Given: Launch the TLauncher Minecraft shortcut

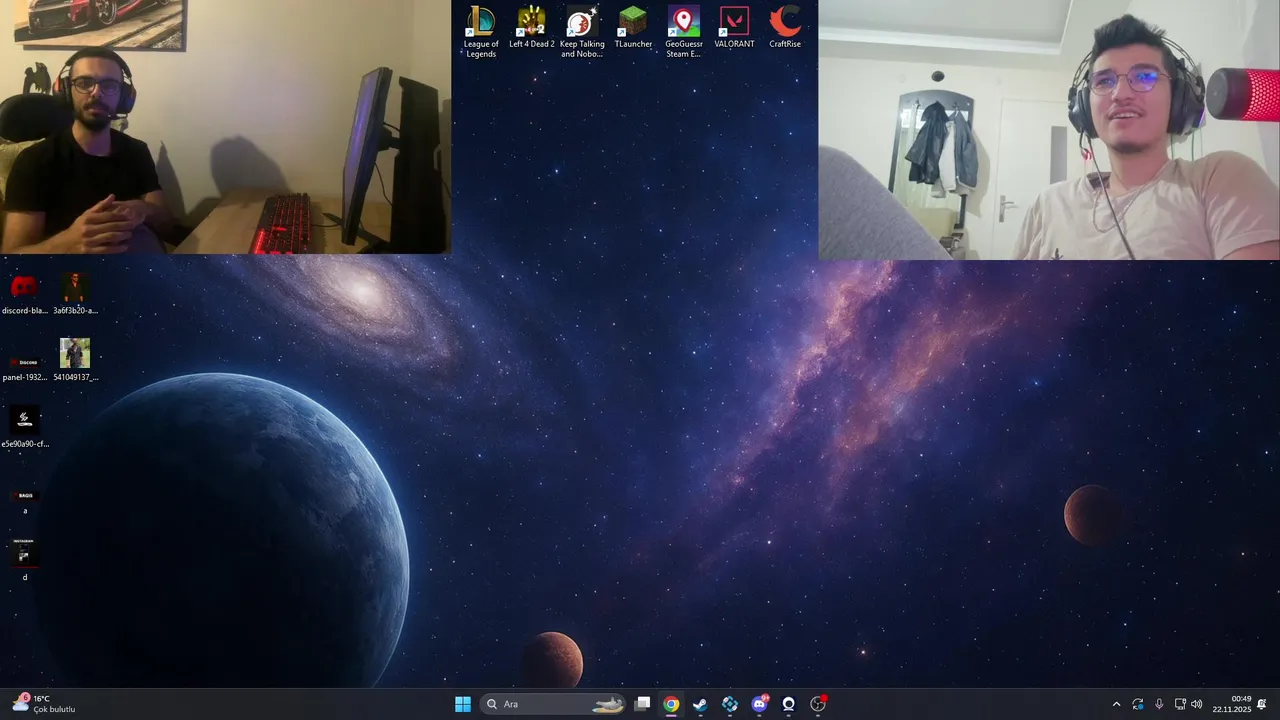Looking at the screenshot, I should (633, 28).
